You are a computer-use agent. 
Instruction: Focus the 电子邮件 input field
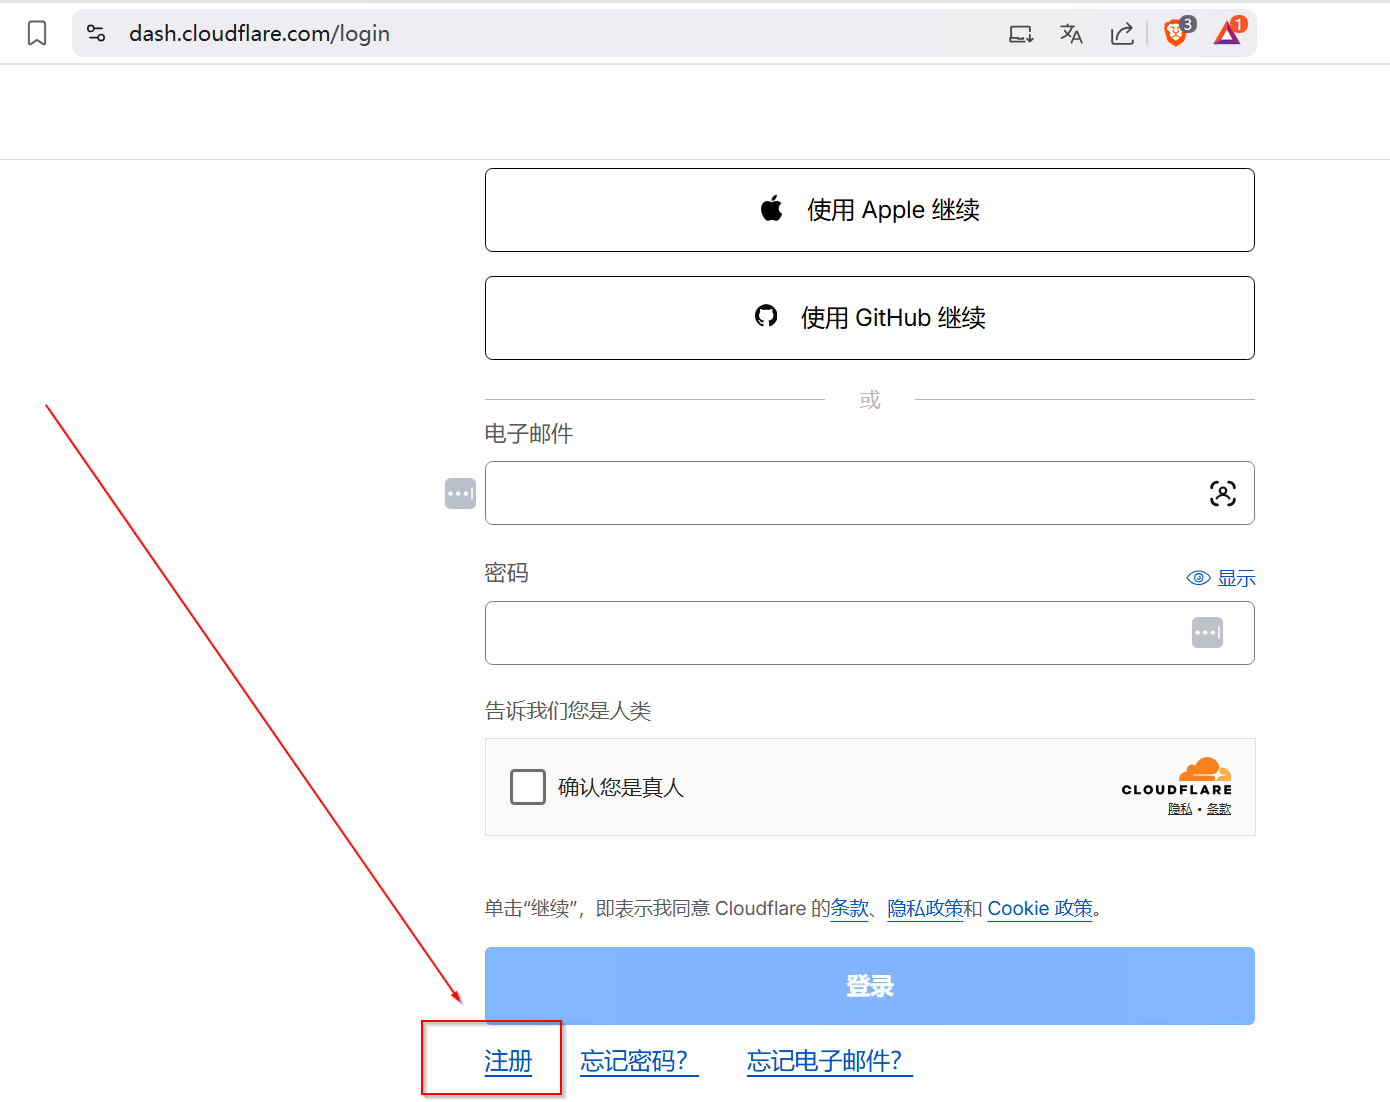[870, 493]
